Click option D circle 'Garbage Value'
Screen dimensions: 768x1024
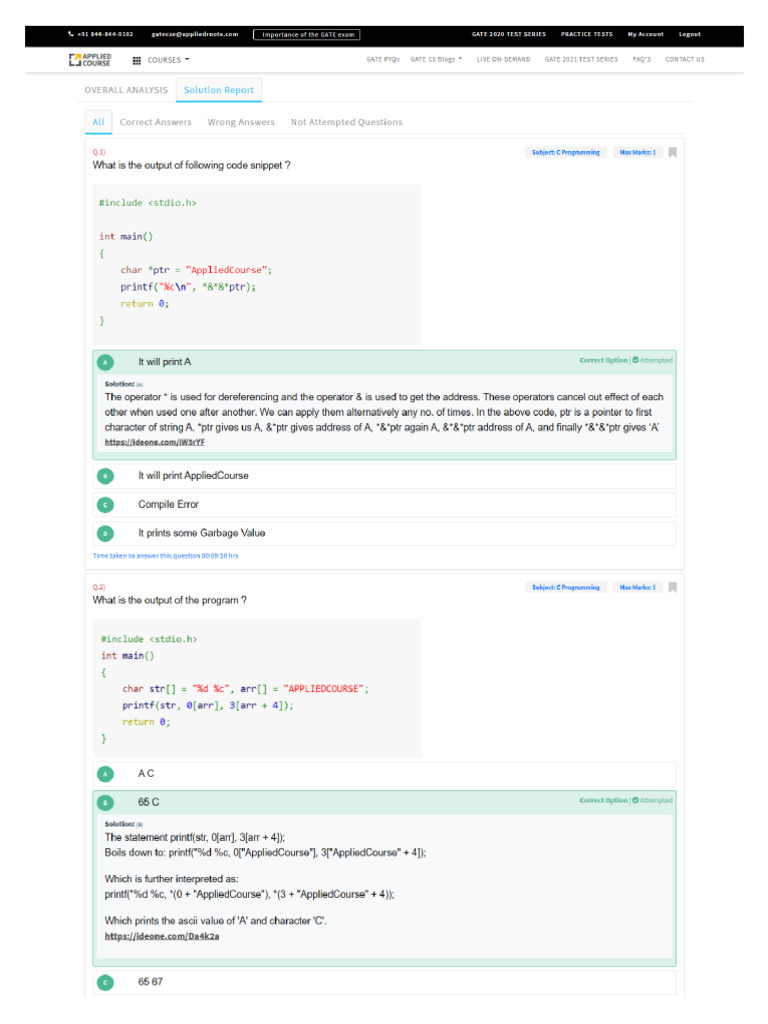click(x=106, y=533)
